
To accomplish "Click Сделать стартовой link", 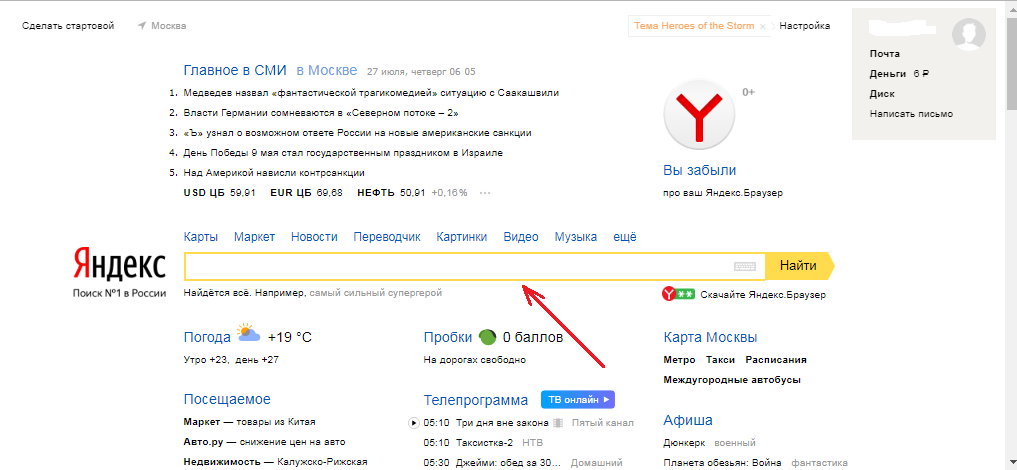I will 68,26.
